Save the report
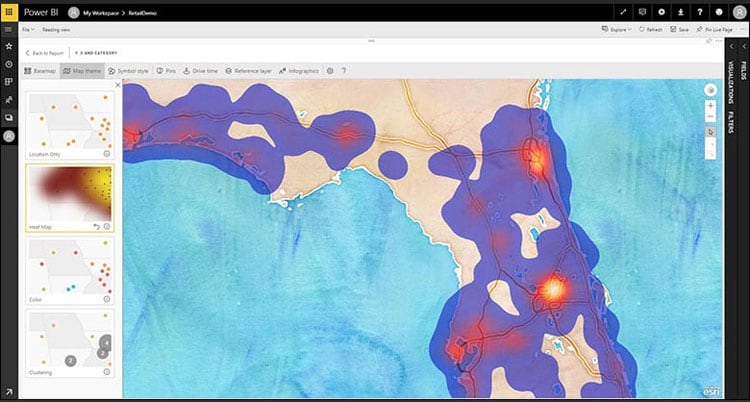 point(679,30)
